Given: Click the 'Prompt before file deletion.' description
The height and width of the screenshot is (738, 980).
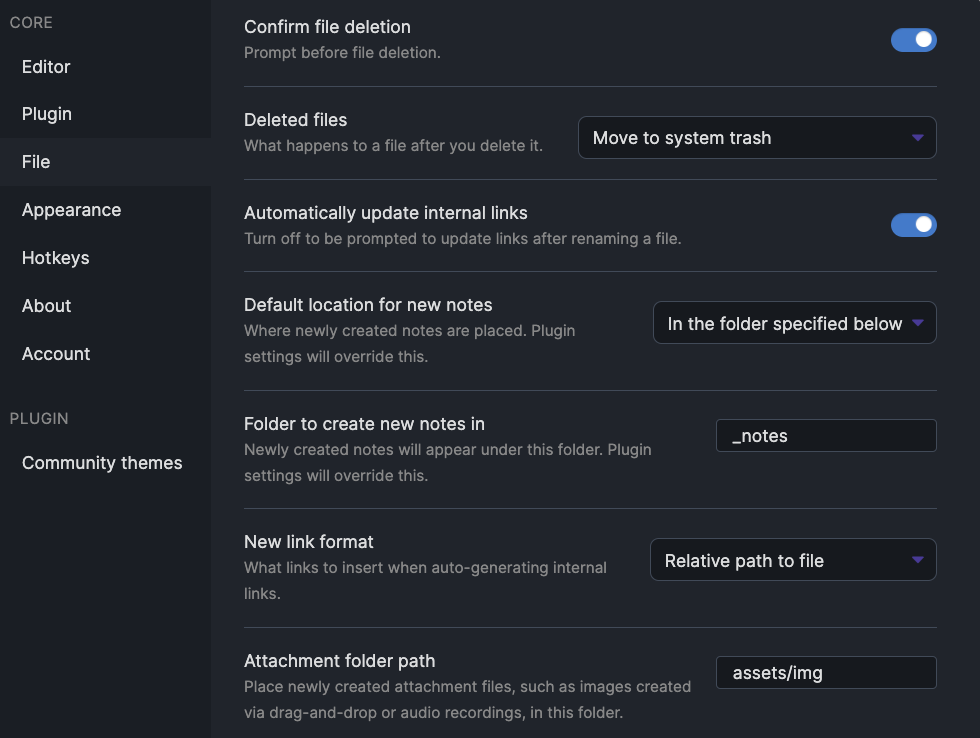Looking at the screenshot, I should tap(342, 52).
